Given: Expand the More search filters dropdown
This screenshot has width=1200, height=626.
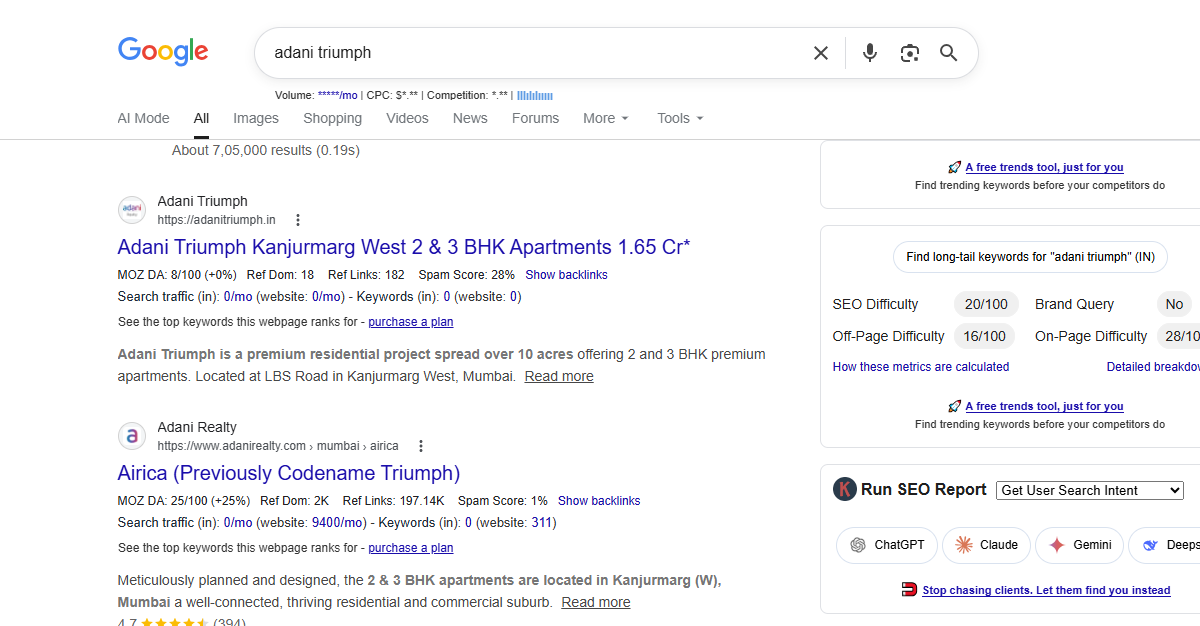Looking at the screenshot, I should point(606,118).
